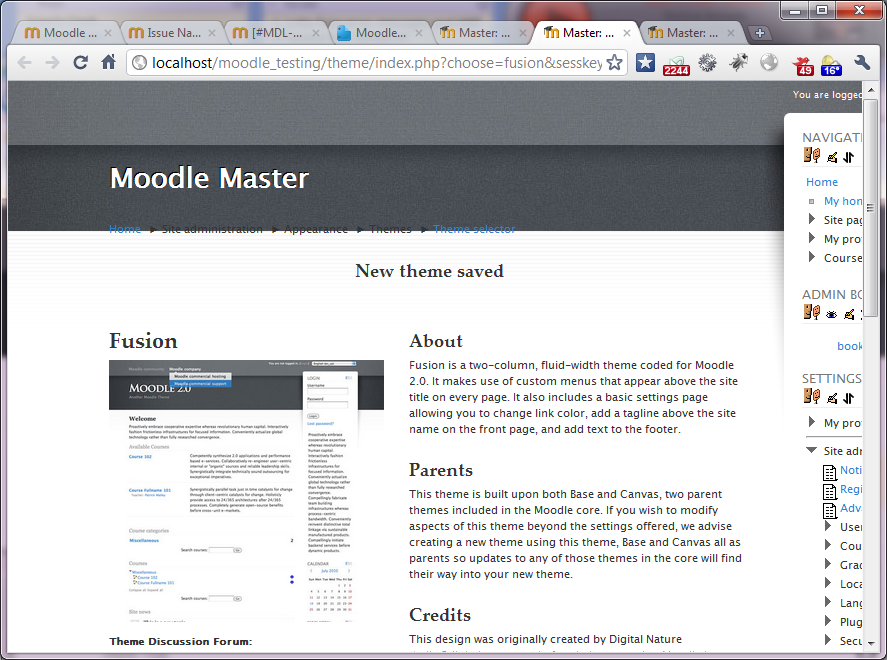This screenshot has width=887, height=660.
Task: Collapse the Site administration tree node
Action: click(811, 450)
